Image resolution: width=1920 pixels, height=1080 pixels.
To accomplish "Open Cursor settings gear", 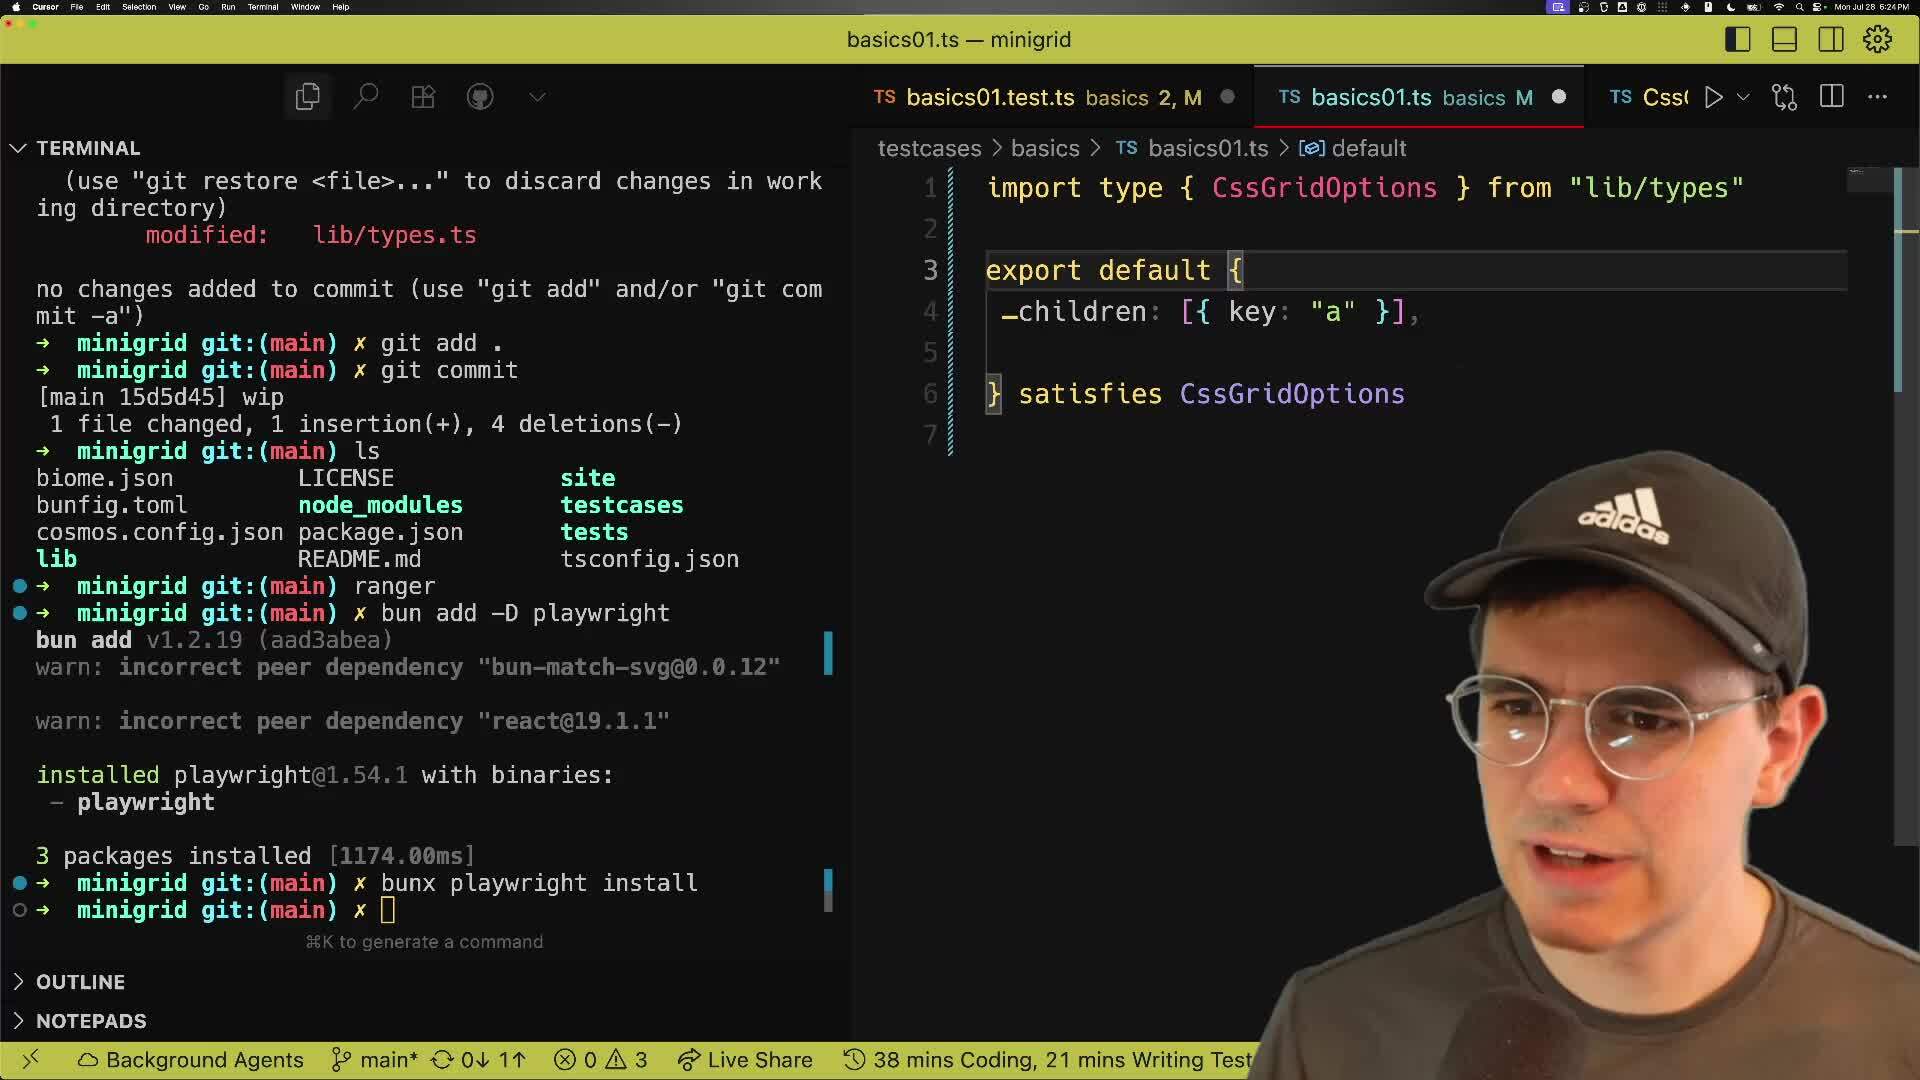I will (x=1878, y=39).
